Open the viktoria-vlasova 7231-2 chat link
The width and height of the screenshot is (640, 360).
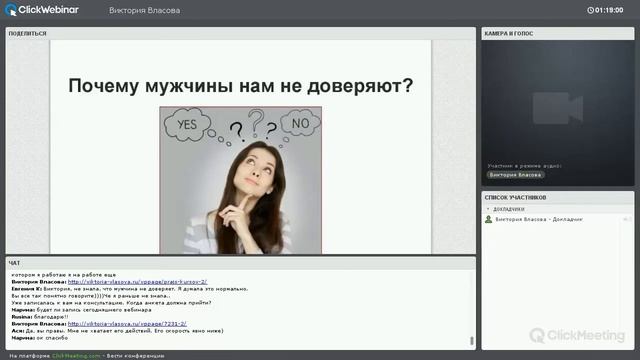click(127, 324)
